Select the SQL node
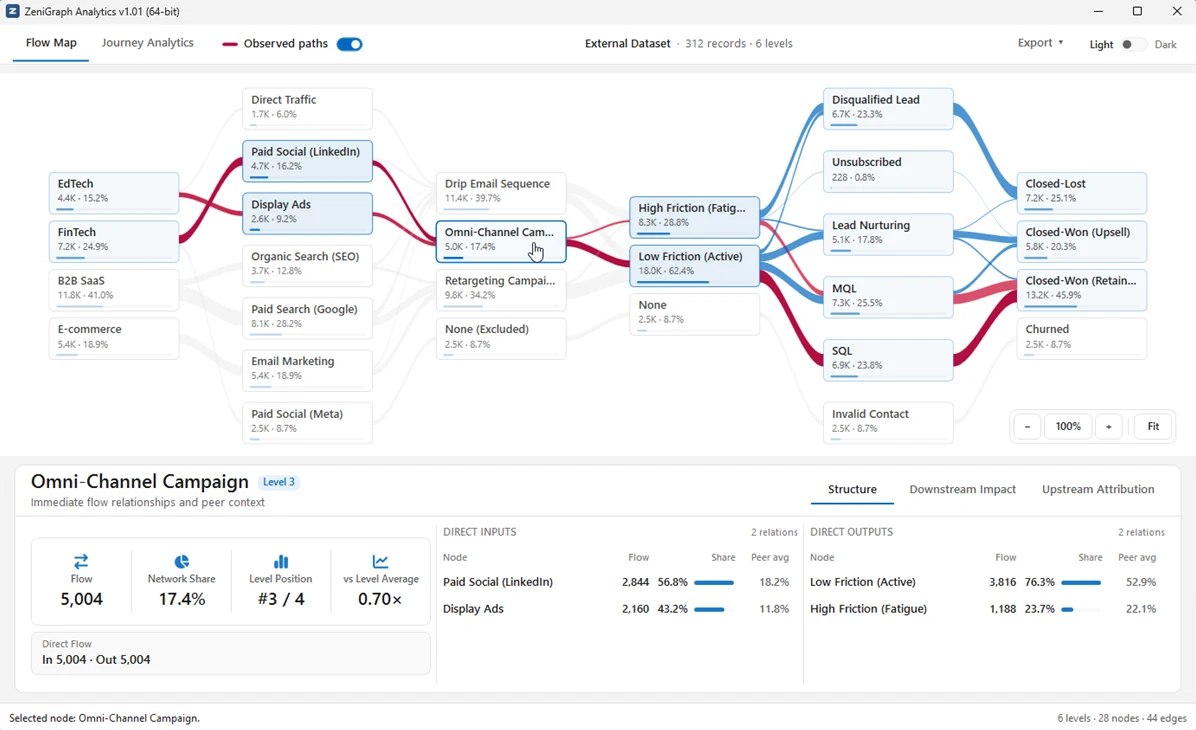The height and width of the screenshot is (730, 1196). [888, 359]
